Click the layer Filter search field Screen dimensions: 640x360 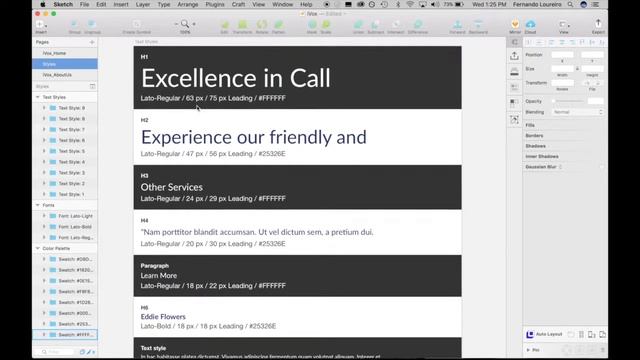click(x=58, y=352)
